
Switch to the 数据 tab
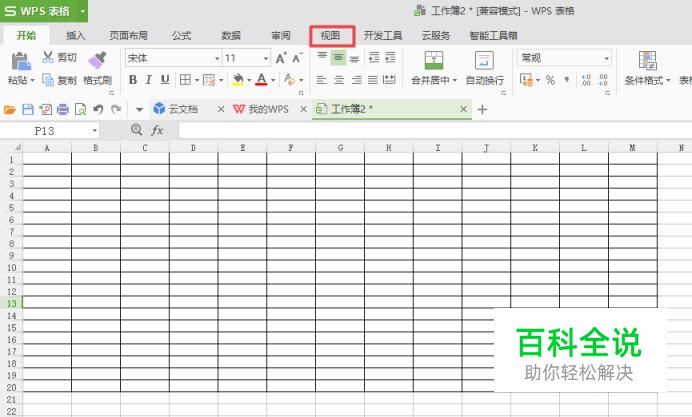231,36
